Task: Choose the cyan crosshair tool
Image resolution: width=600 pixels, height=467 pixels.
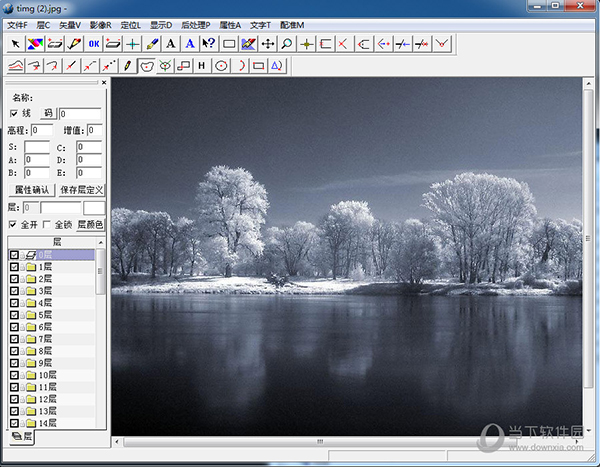Action: point(133,44)
